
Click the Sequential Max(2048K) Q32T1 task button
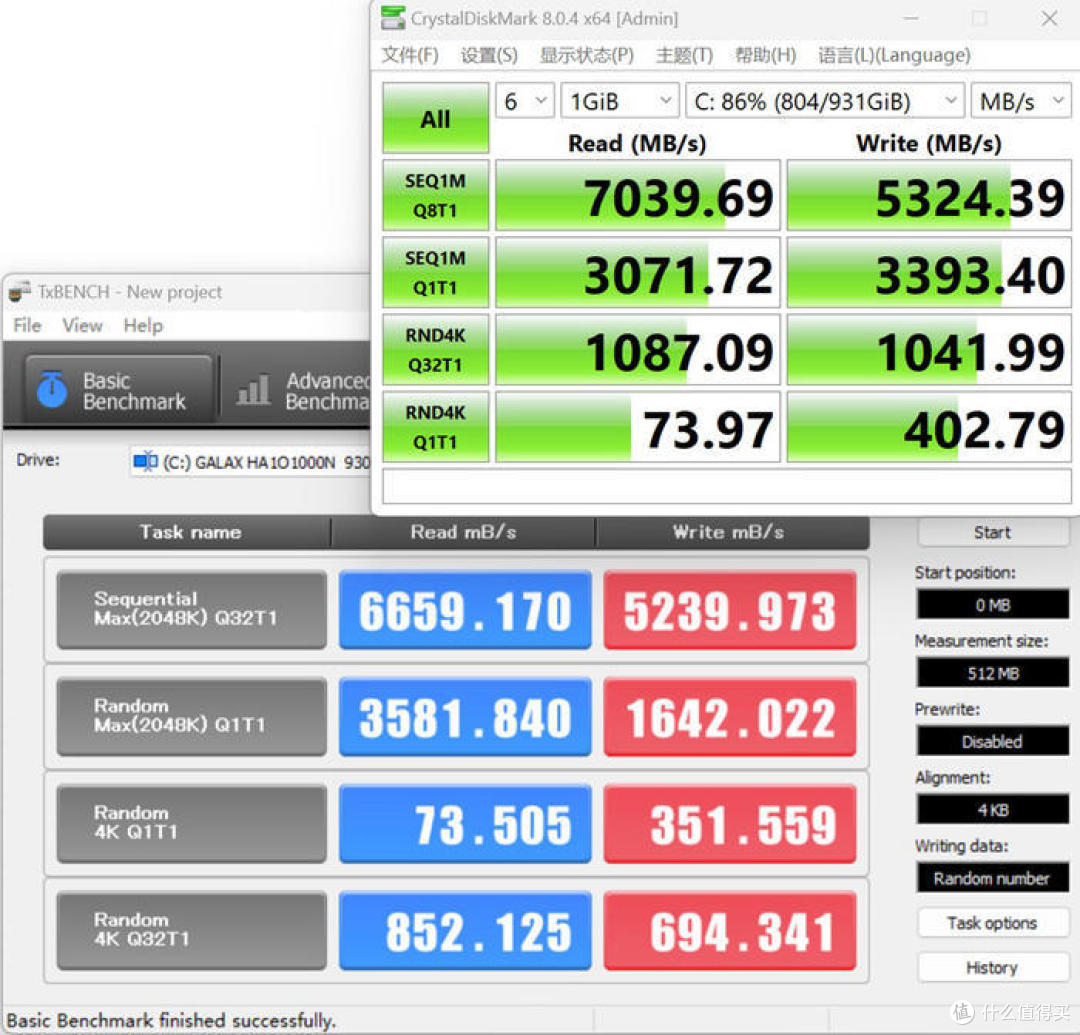click(x=191, y=609)
